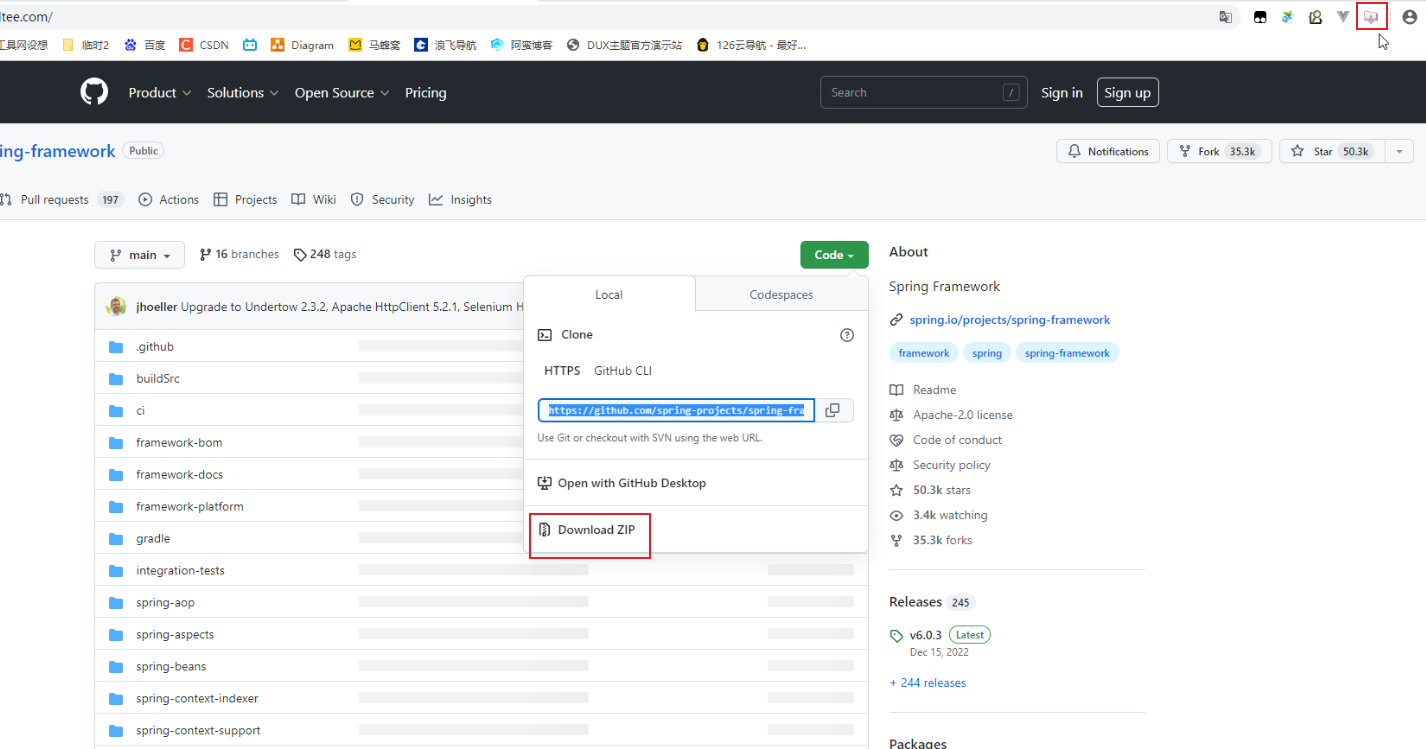This screenshot has width=1426, height=749.
Task: Open the spring.io/projects/spring-framework link
Action: (1010, 320)
